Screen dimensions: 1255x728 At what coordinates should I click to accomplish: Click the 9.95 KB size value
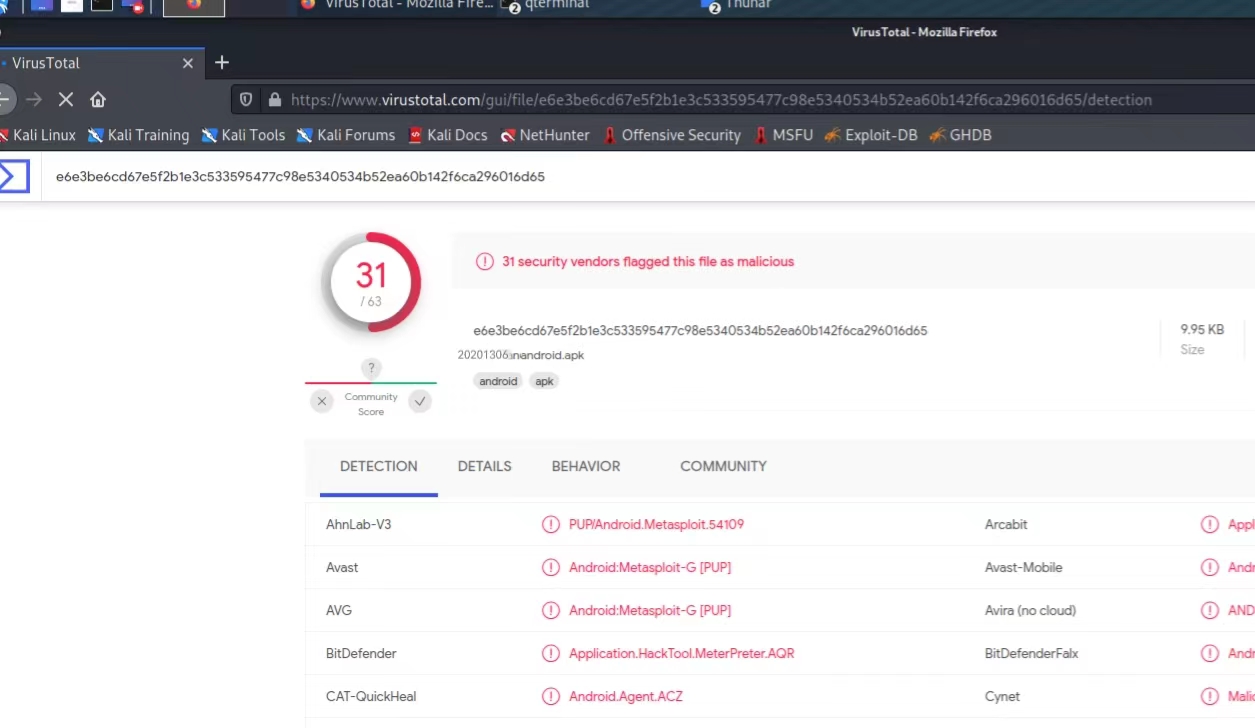1202,329
